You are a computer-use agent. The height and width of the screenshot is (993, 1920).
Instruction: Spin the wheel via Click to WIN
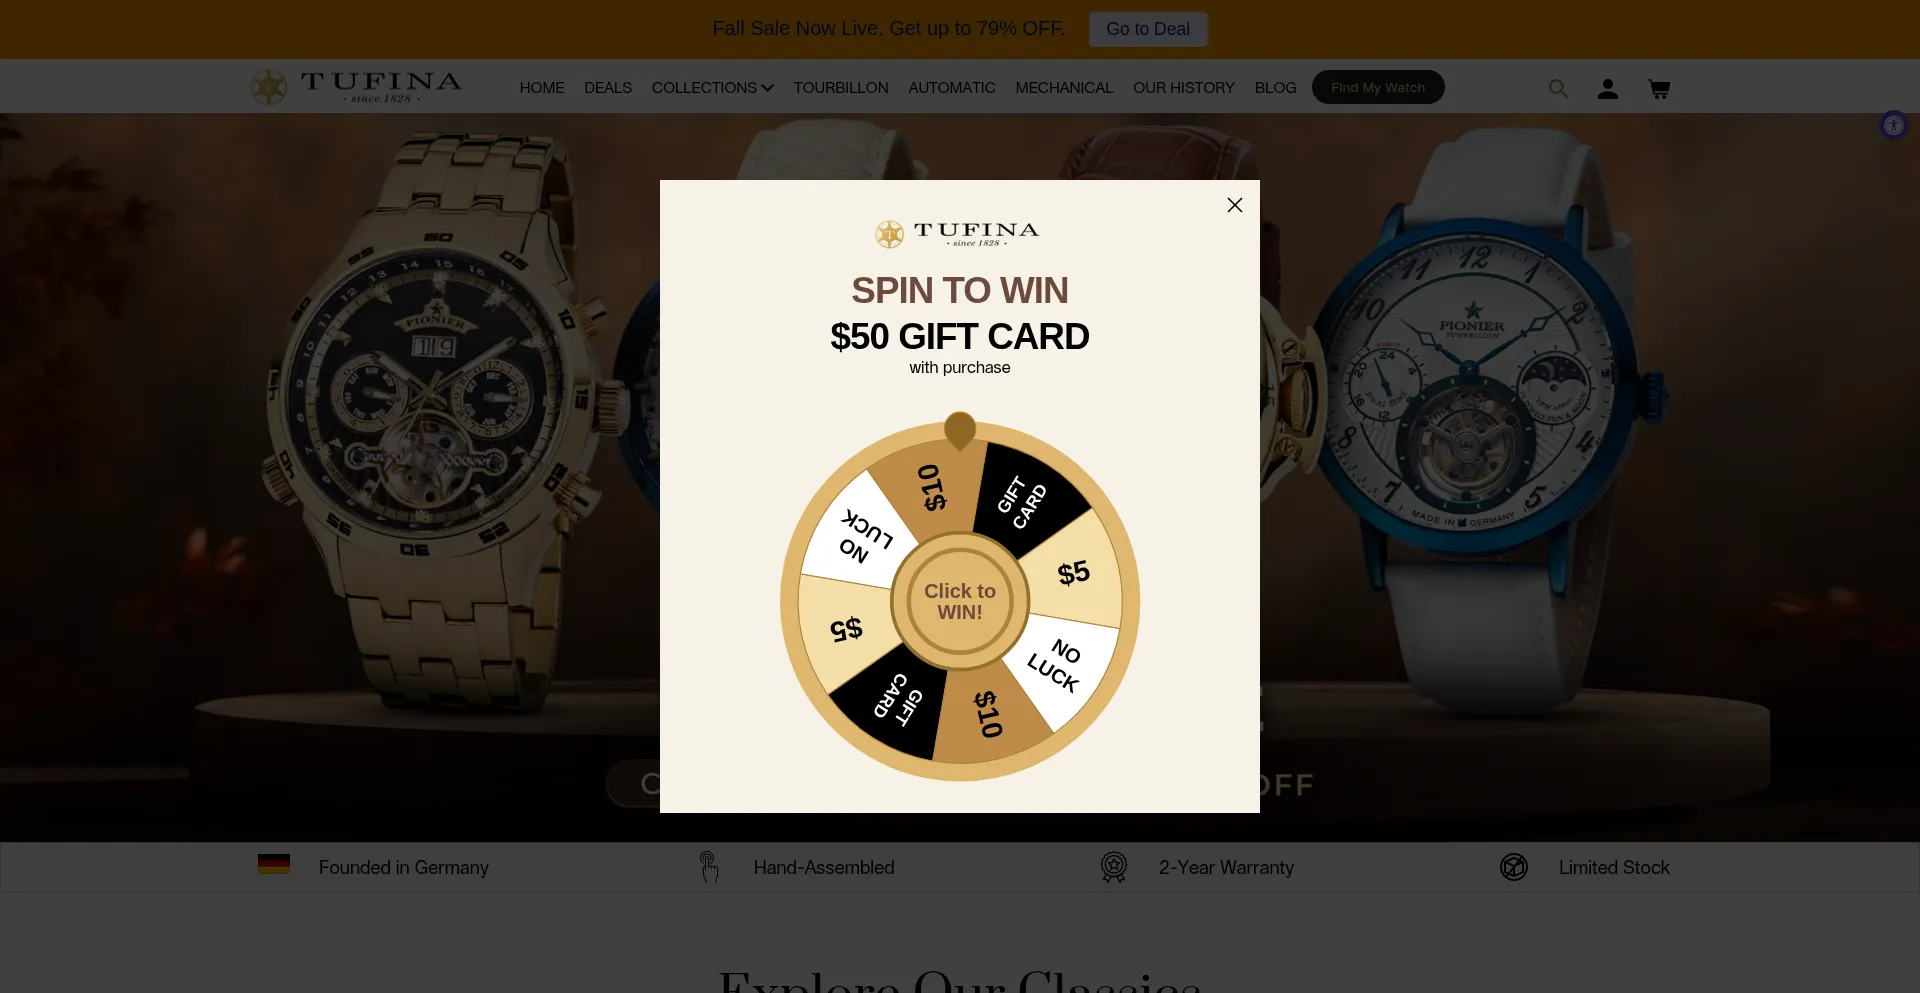[960, 601]
